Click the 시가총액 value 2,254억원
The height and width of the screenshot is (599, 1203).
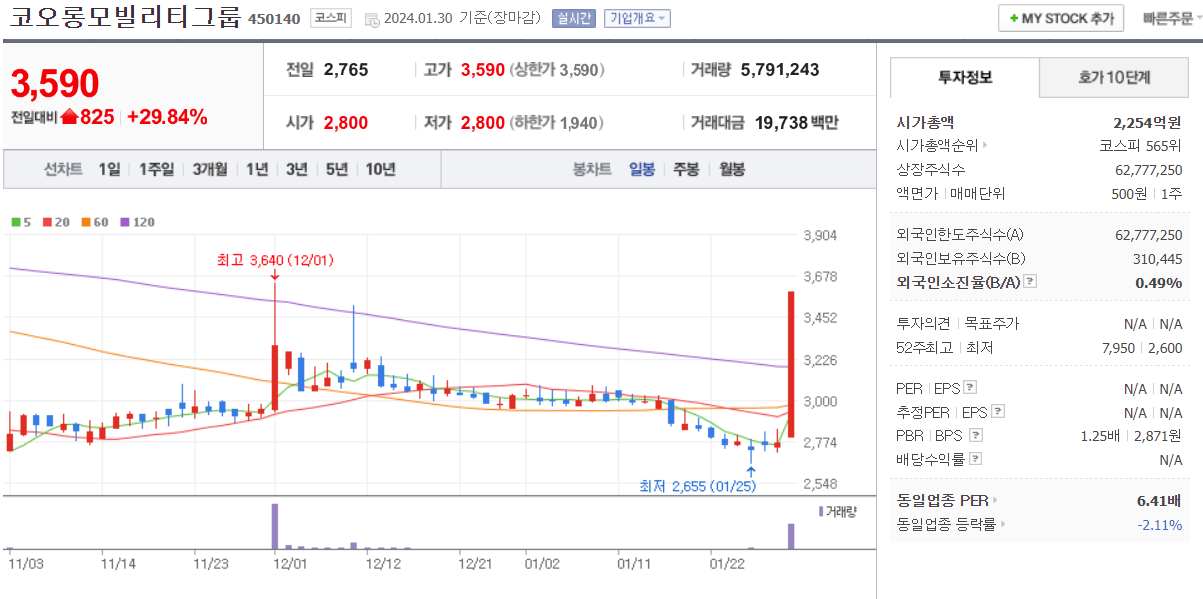point(1147,122)
